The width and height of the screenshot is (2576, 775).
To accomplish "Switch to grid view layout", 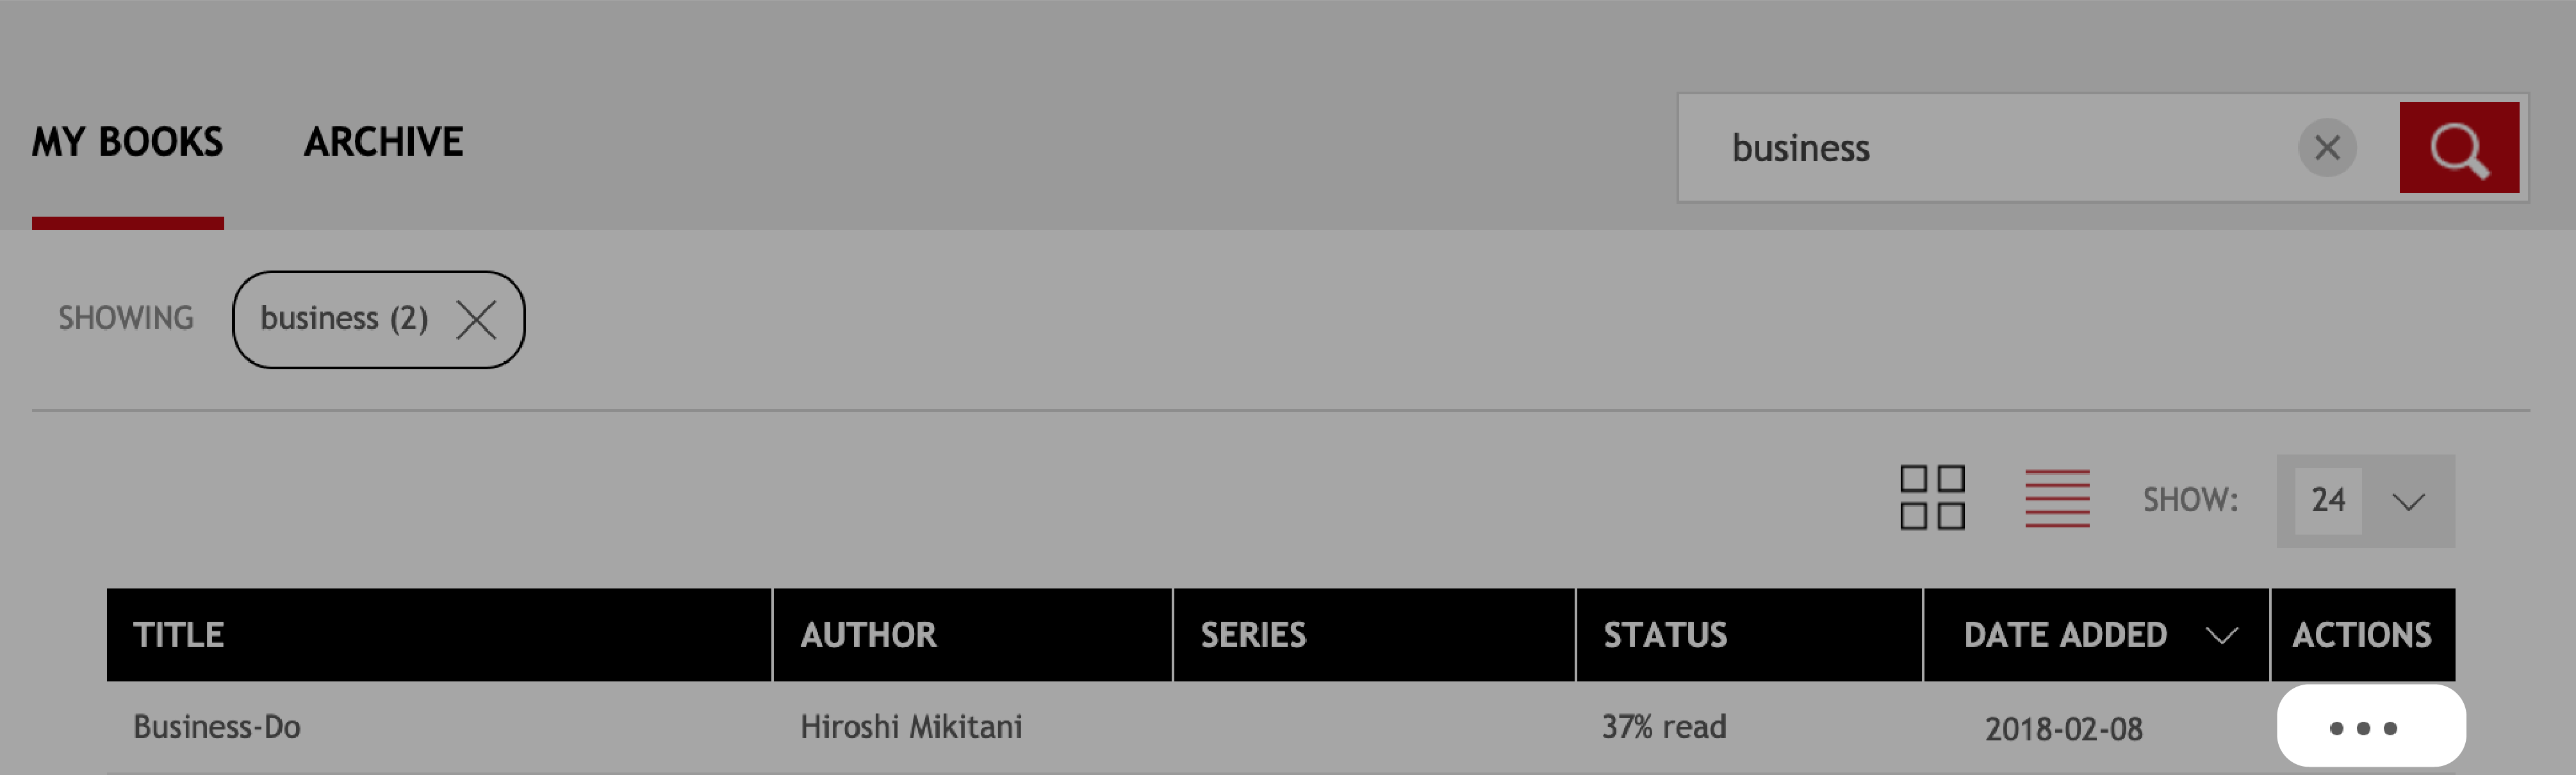I will [1931, 497].
